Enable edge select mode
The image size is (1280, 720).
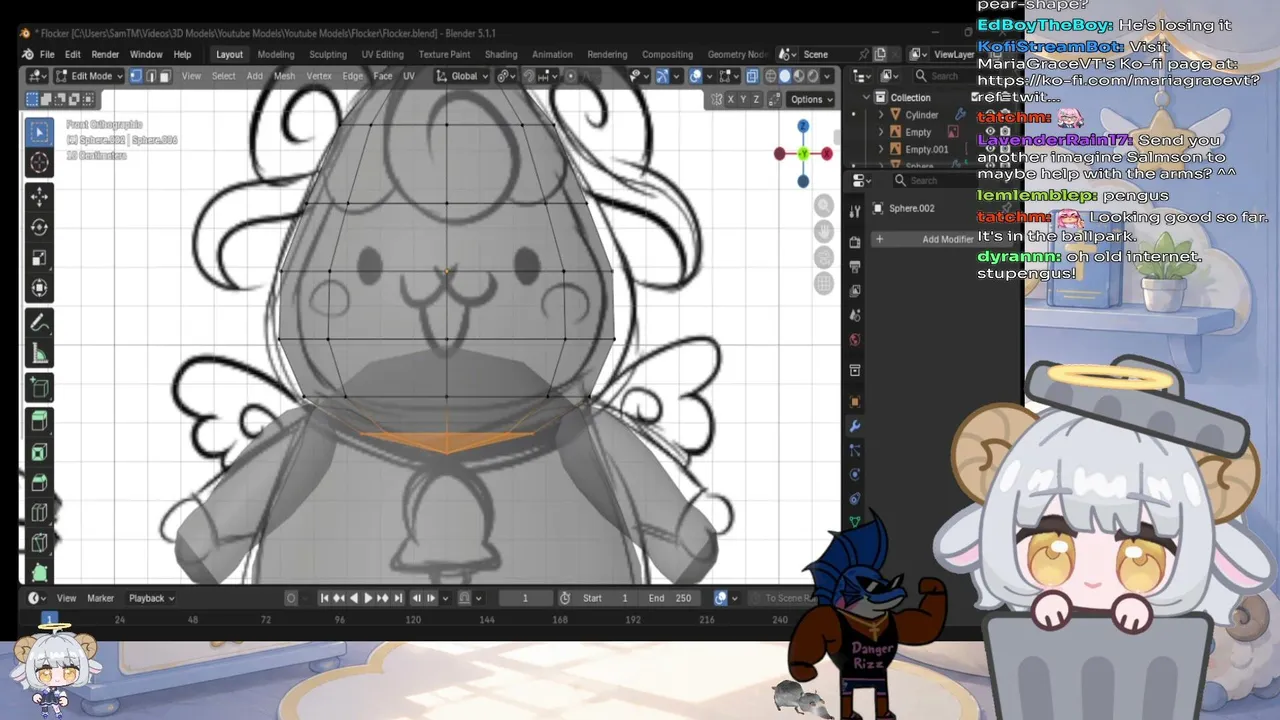[150, 76]
